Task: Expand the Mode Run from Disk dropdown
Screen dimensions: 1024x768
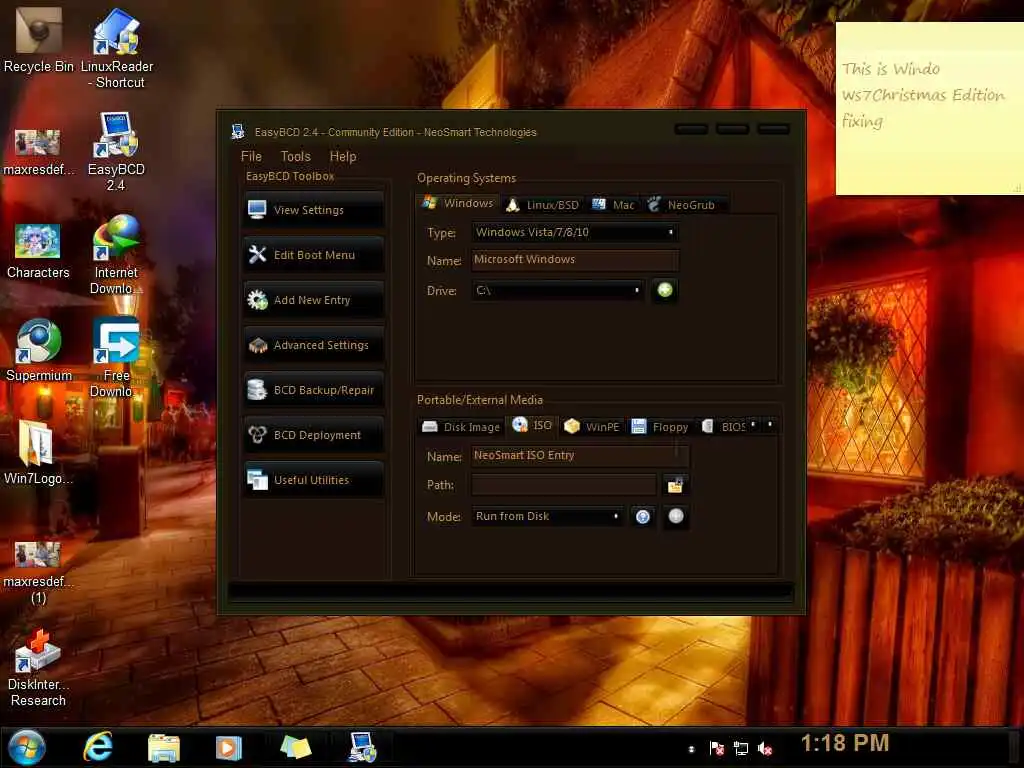Action: pos(547,516)
